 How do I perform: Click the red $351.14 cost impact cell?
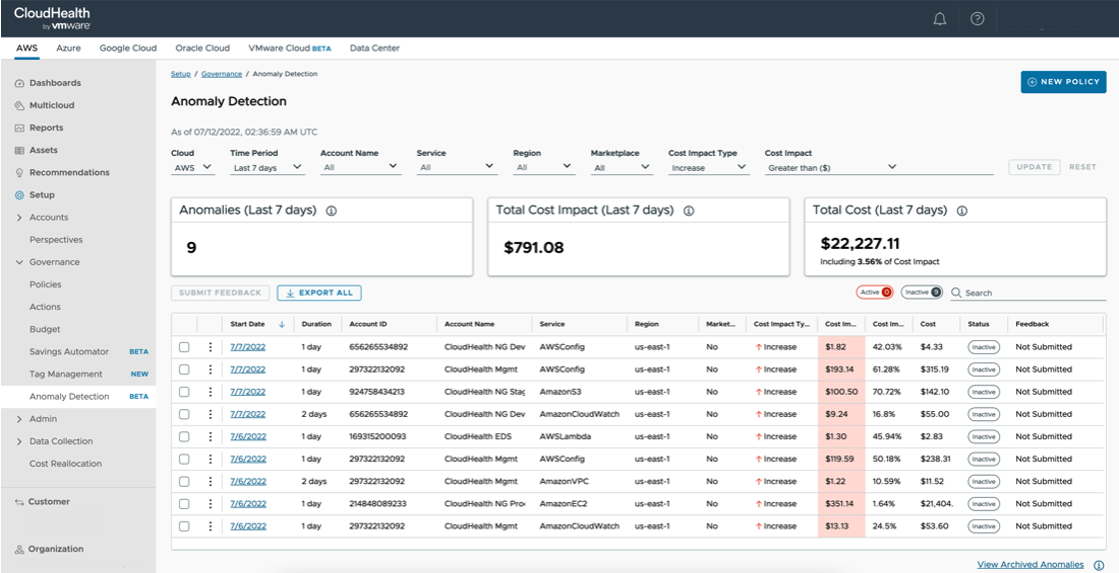pyautogui.click(x=841, y=504)
